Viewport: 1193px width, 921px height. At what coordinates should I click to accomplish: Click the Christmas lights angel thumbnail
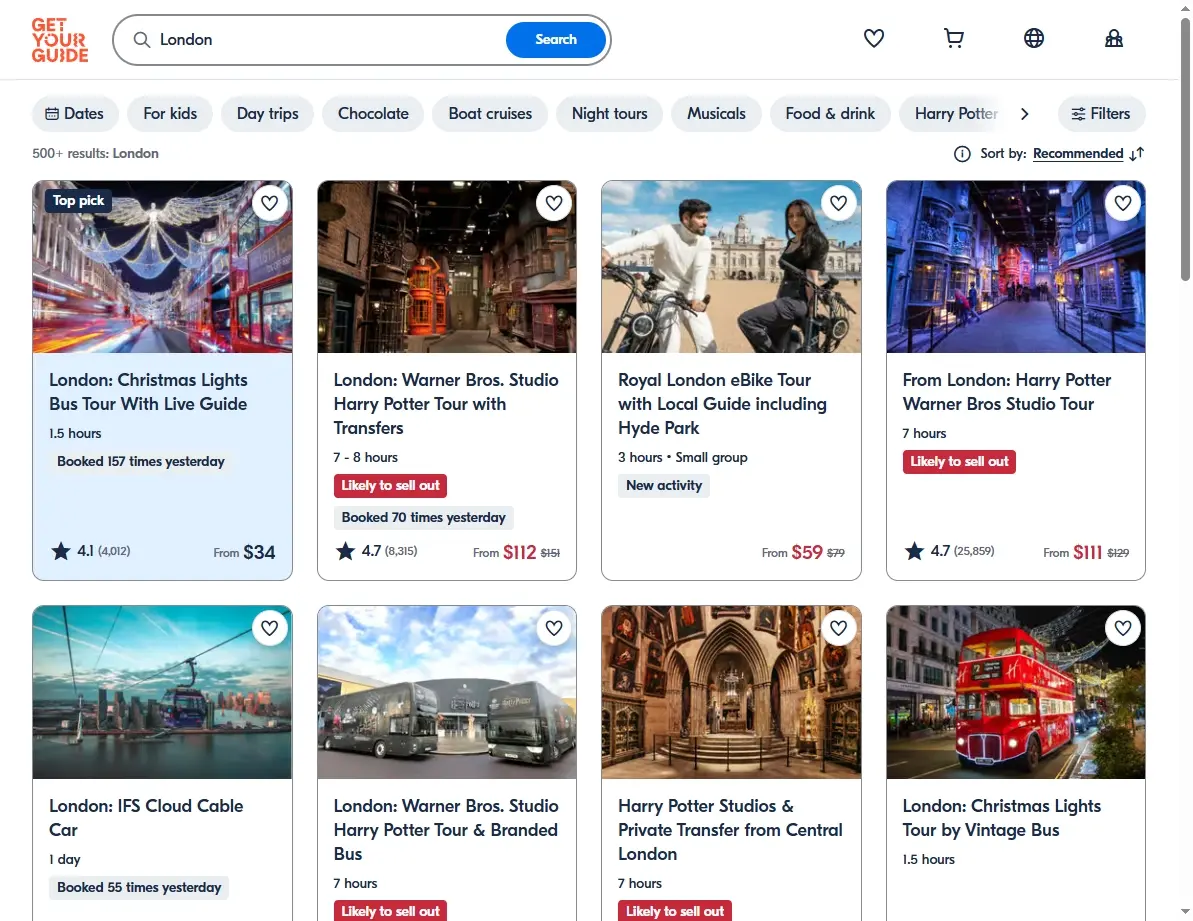162,267
